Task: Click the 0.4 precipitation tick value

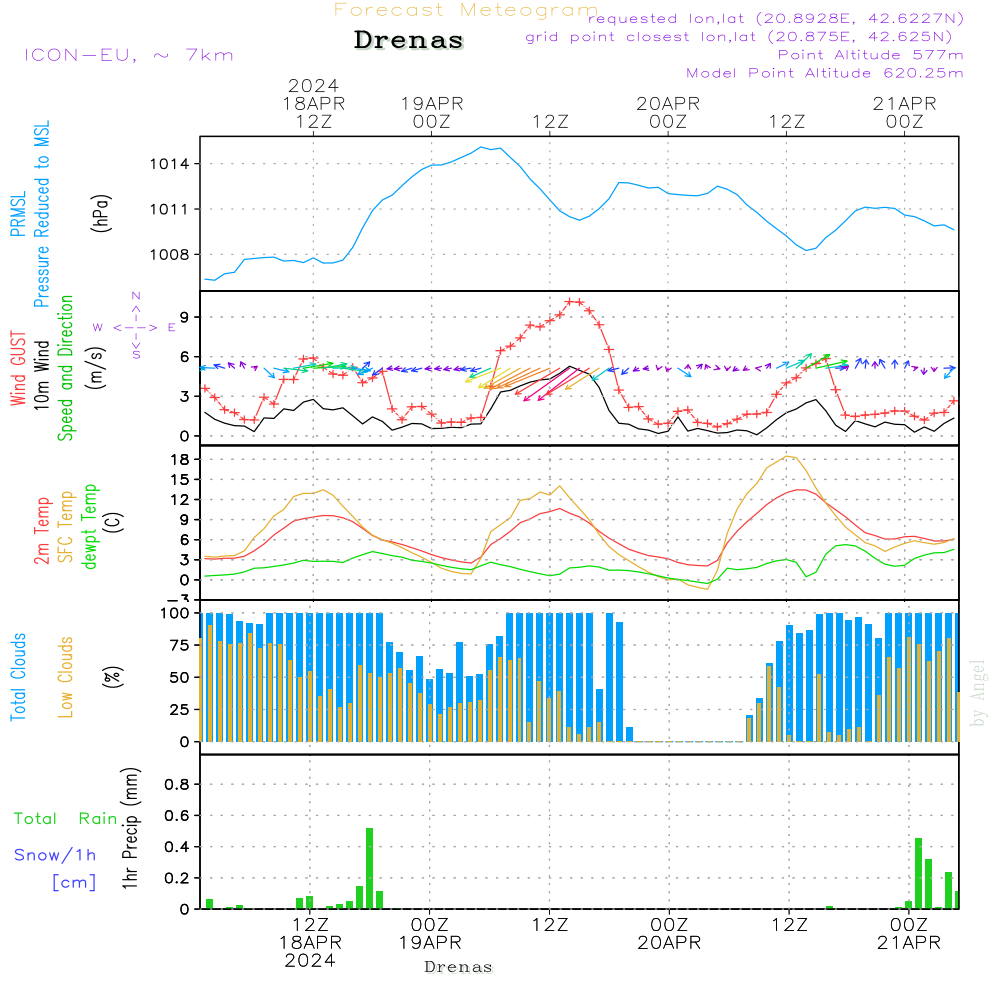Action: pos(177,847)
